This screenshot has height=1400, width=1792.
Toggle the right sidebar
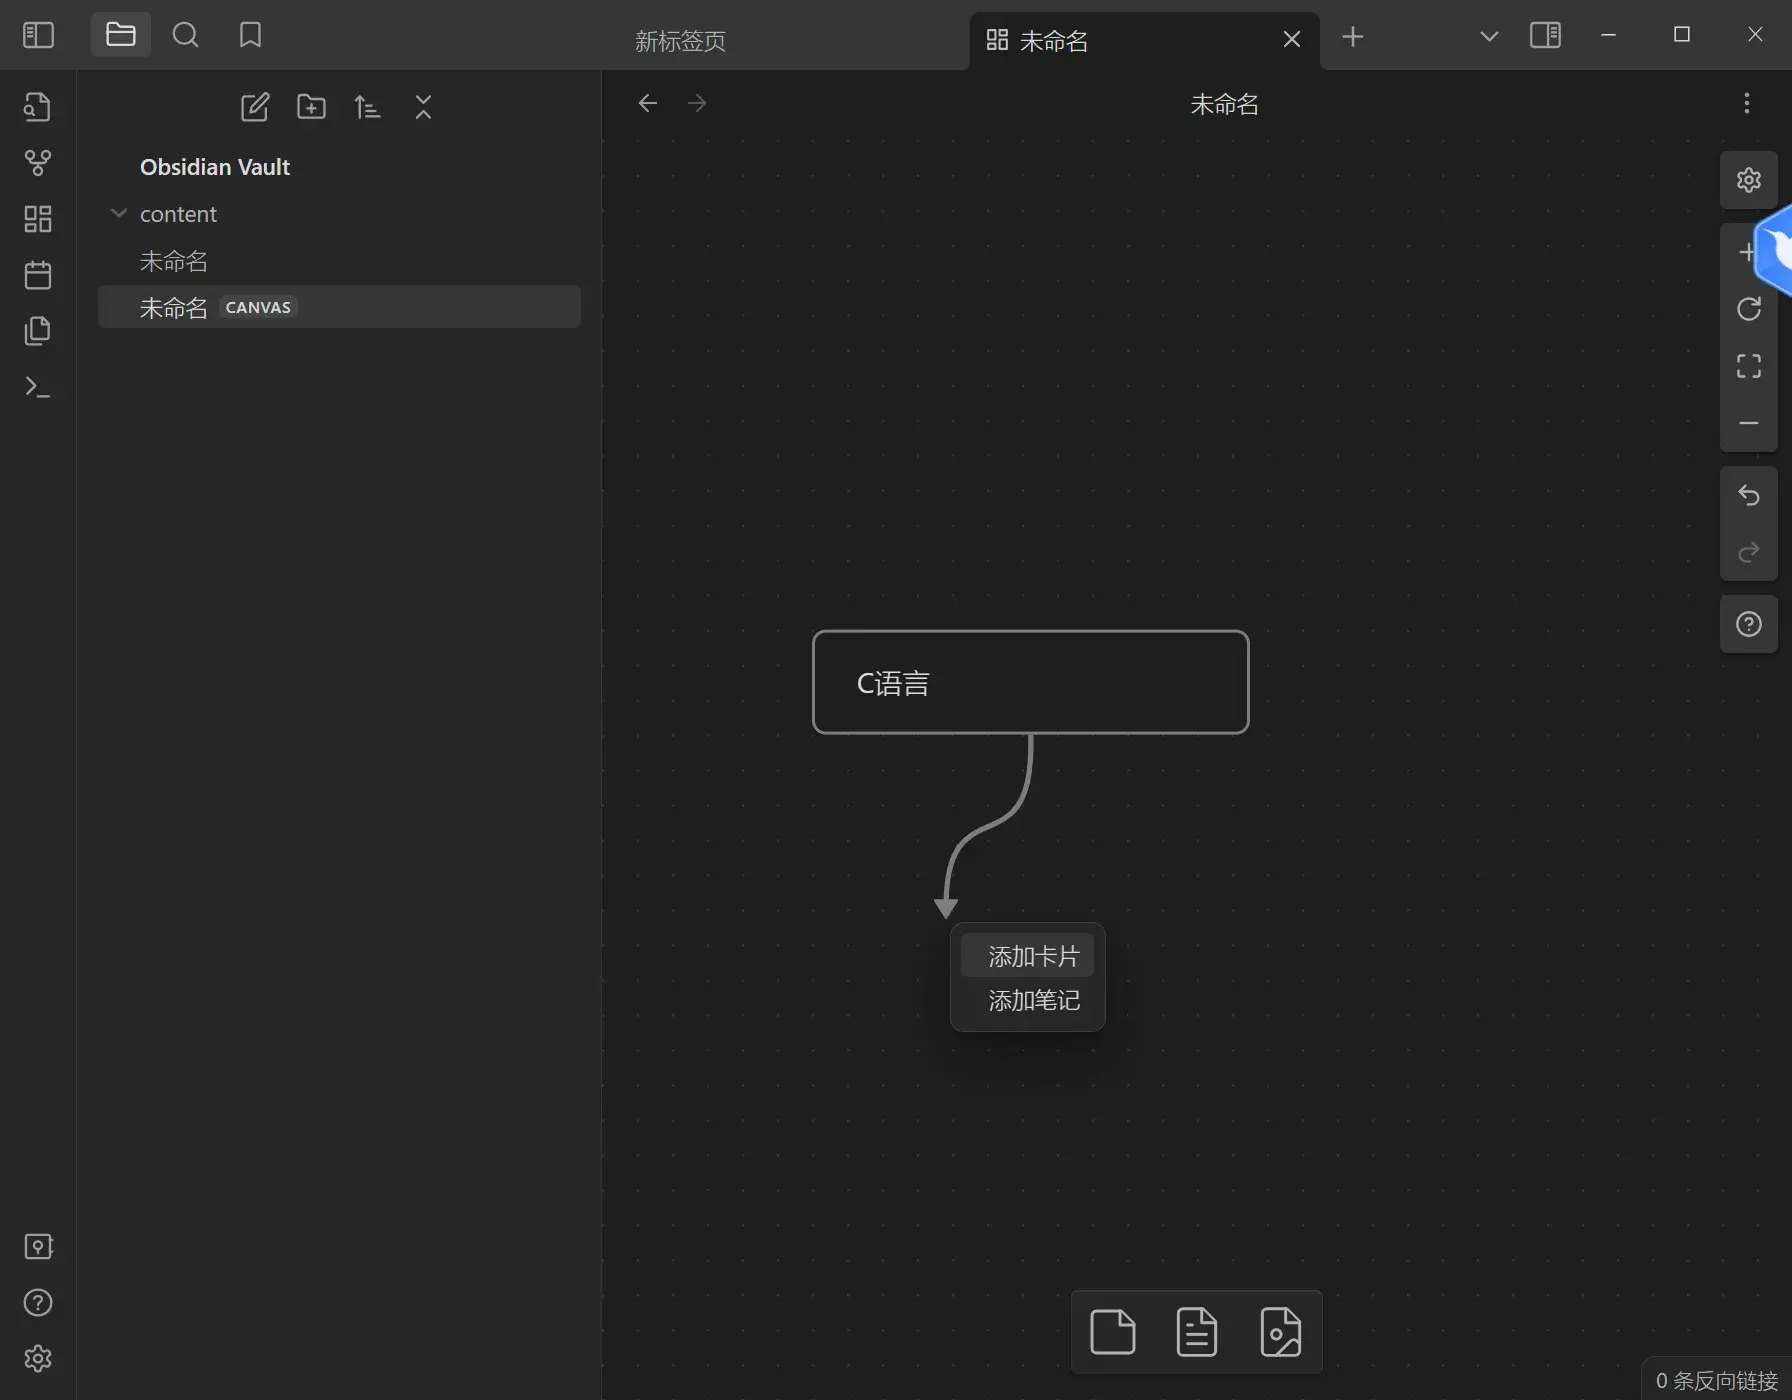pyautogui.click(x=1545, y=36)
